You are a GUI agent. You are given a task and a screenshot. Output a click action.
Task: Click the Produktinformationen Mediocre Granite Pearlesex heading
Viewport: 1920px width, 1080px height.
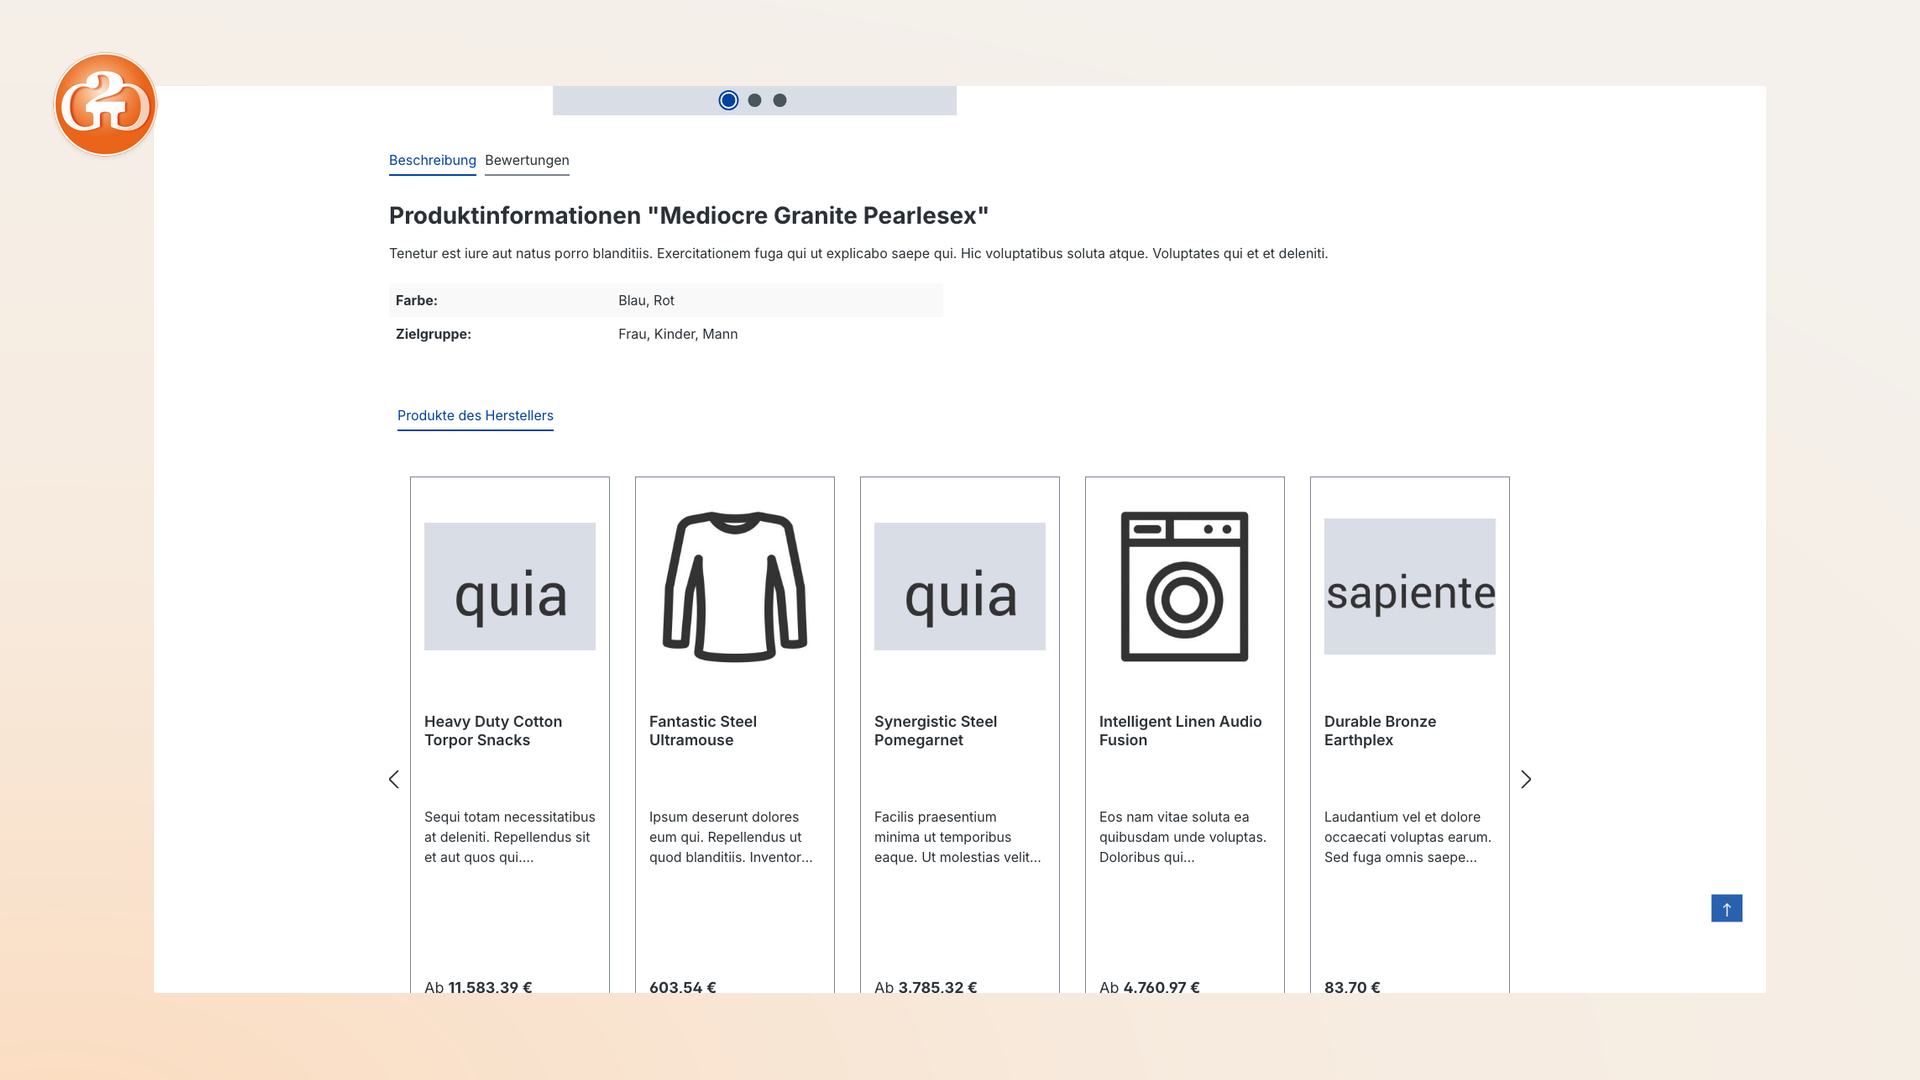coord(689,216)
